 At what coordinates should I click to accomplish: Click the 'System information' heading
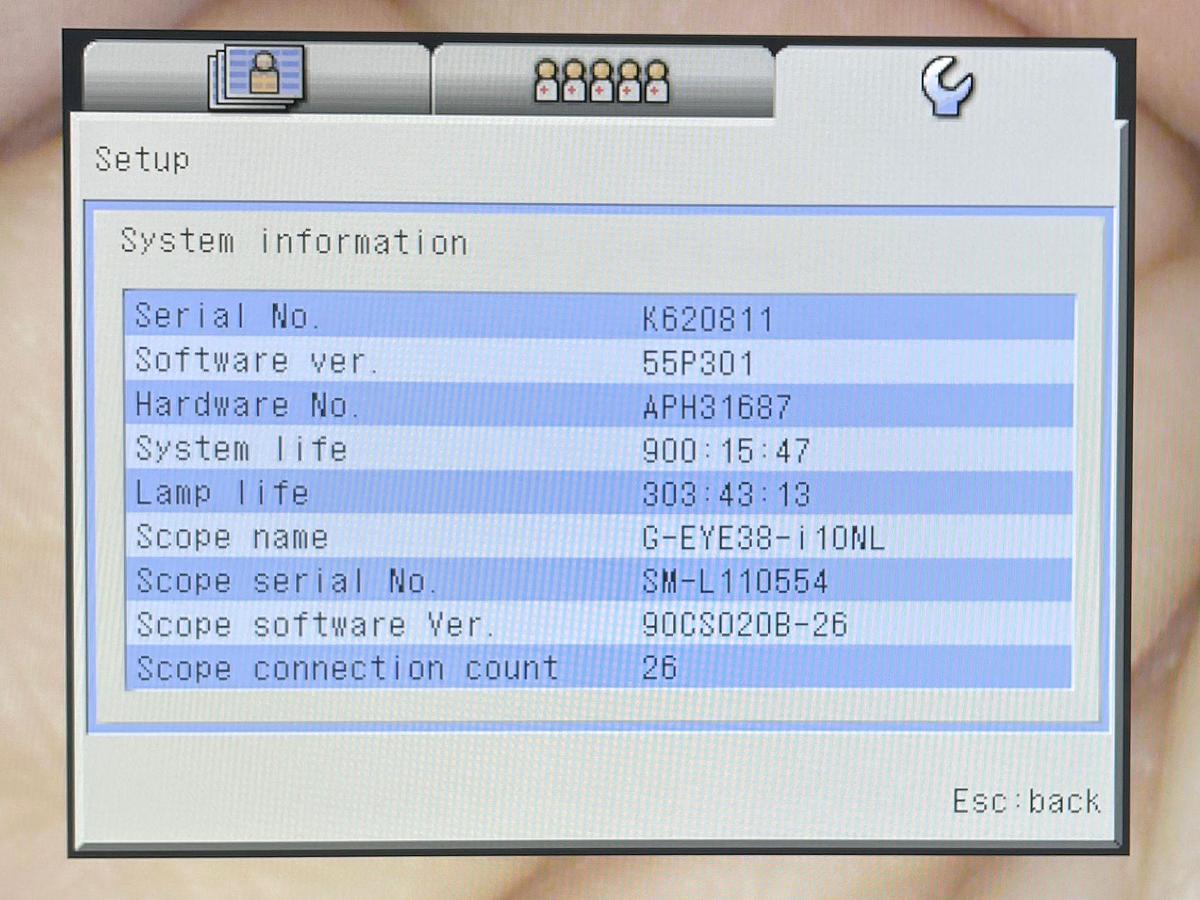pos(294,242)
